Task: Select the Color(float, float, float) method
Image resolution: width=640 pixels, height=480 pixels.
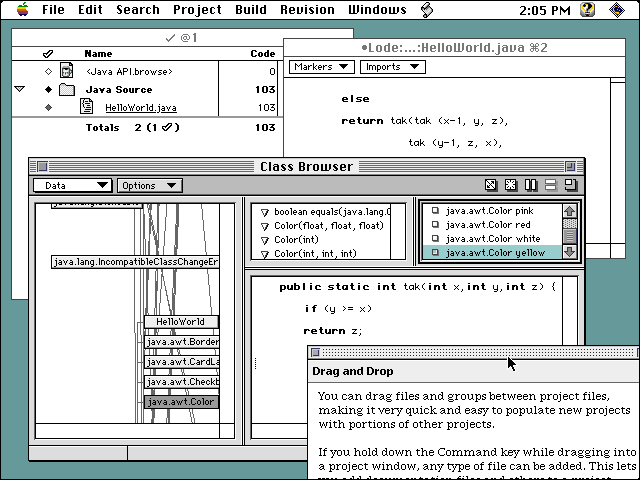Action: 329,226
